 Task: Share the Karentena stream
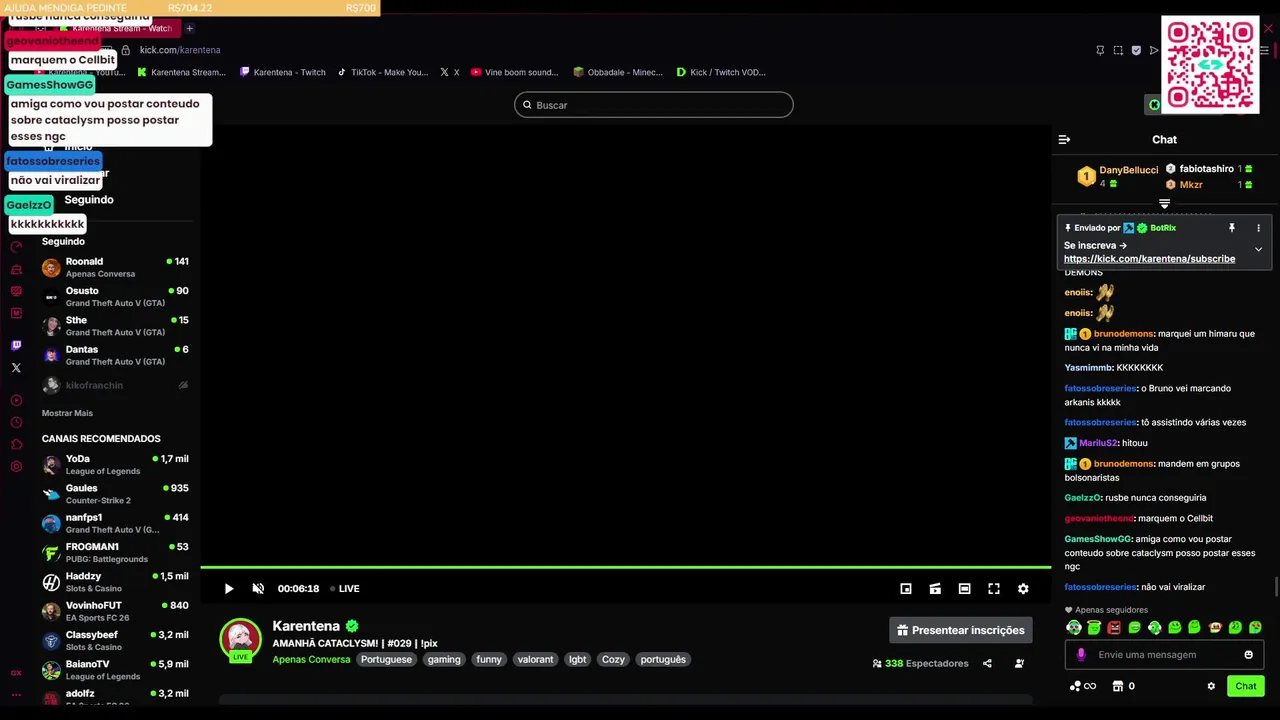pos(987,663)
